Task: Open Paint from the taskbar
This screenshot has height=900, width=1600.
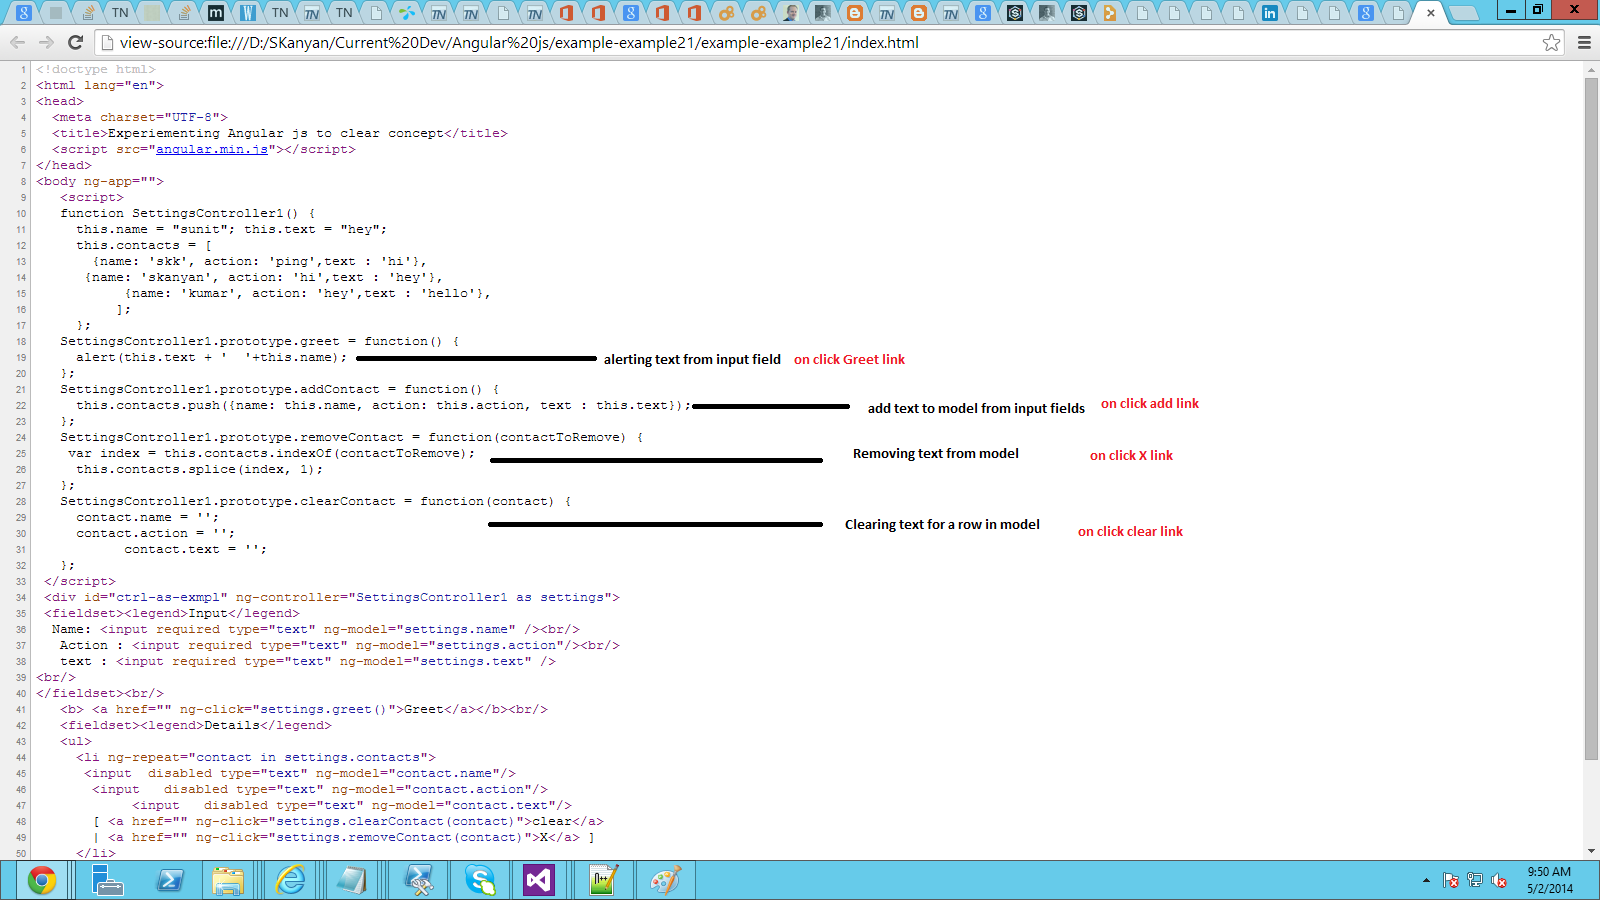Action: (x=665, y=880)
